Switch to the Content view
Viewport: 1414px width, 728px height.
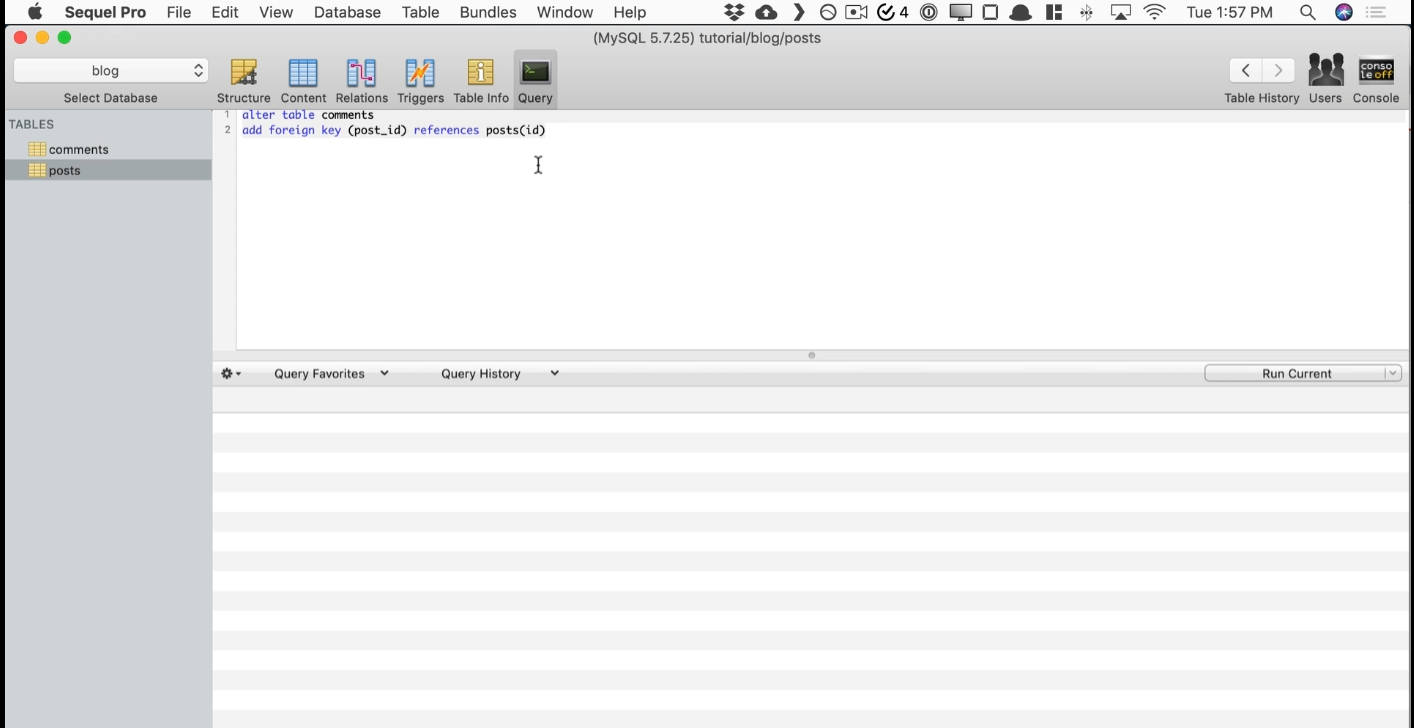click(x=303, y=80)
